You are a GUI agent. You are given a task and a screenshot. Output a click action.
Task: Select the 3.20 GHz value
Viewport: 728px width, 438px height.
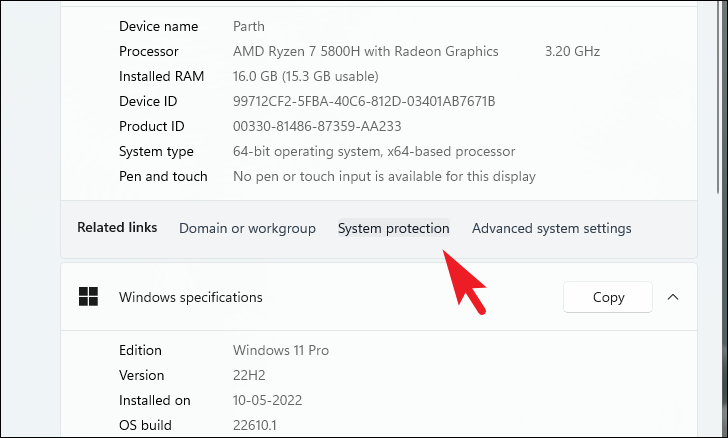[x=572, y=51]
